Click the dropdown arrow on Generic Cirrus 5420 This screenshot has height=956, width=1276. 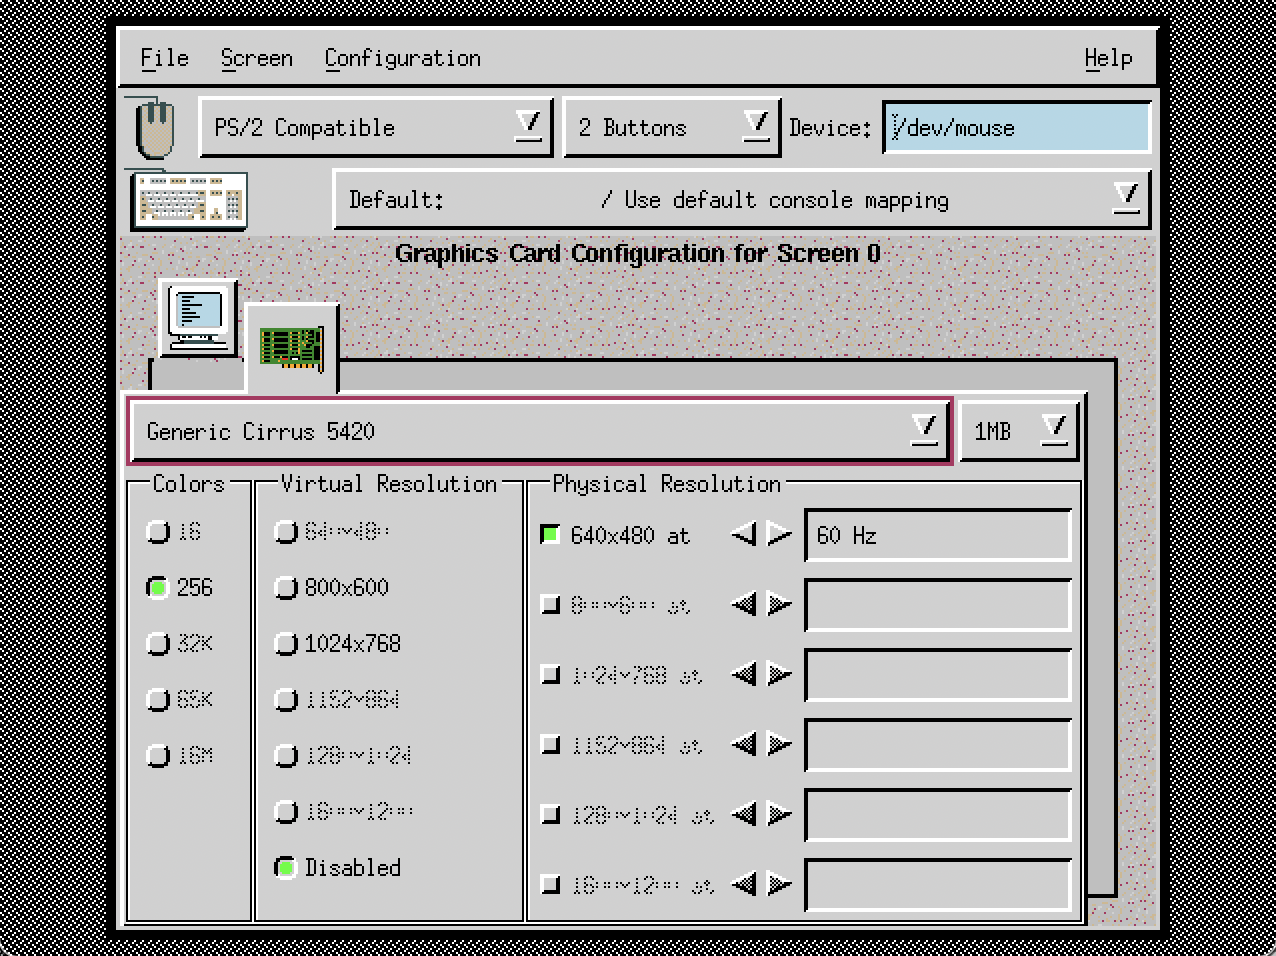(924, 429)
